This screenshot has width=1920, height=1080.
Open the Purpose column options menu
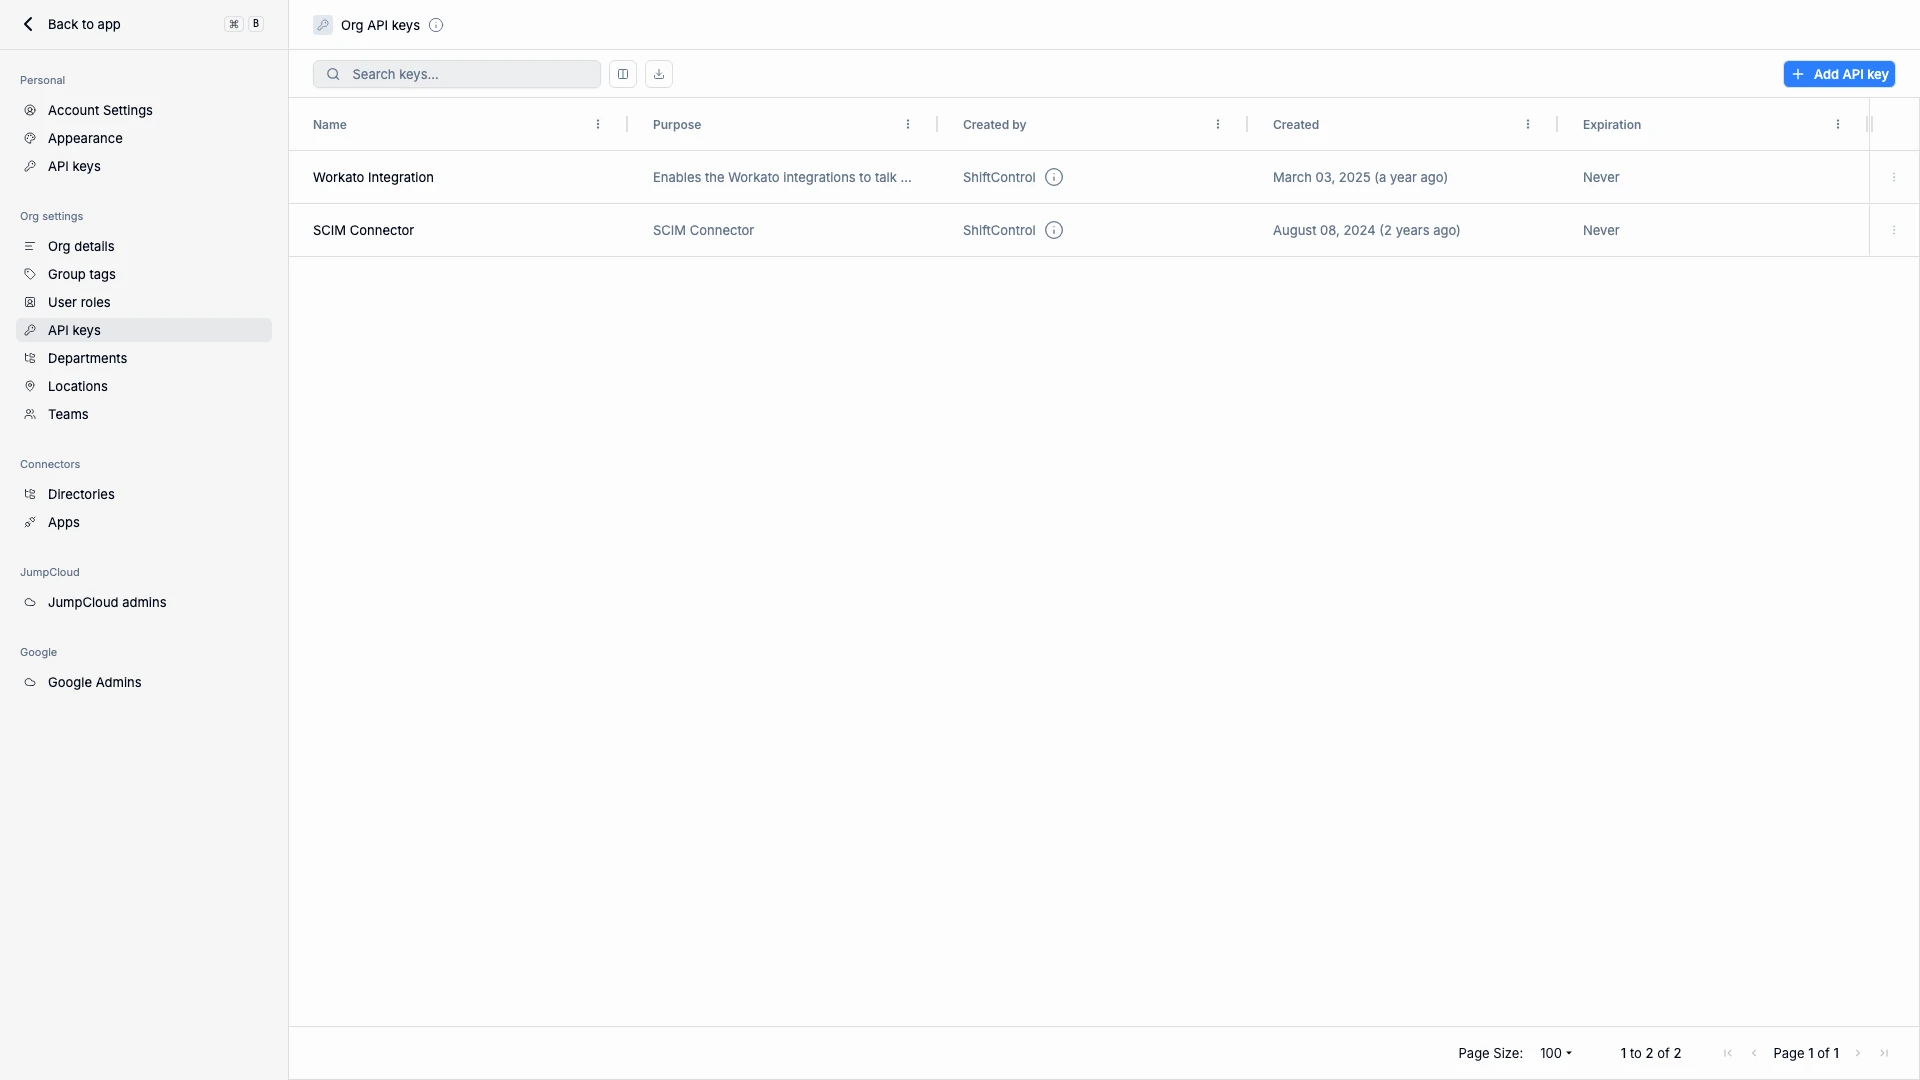coord(908,125)
